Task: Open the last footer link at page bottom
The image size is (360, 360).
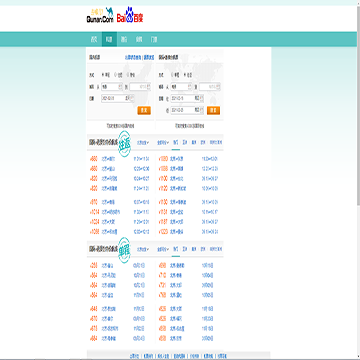Action: click(x=221, y=356)
